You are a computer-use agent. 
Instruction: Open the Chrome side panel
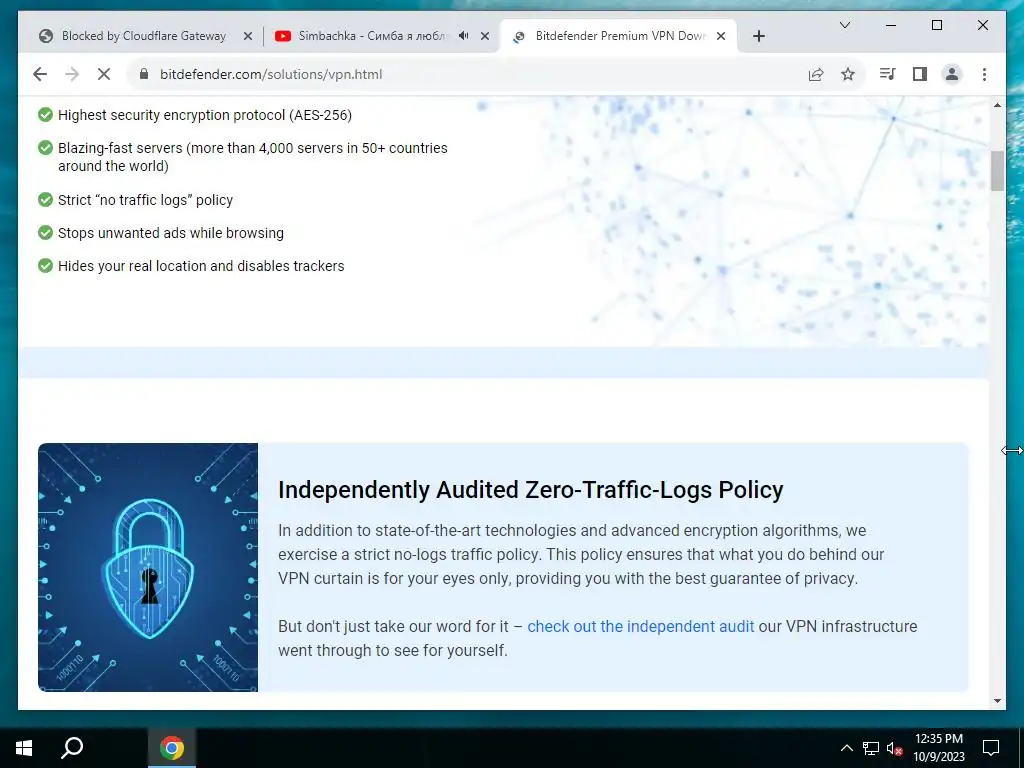pyautogui.click(x=920, y=74)
